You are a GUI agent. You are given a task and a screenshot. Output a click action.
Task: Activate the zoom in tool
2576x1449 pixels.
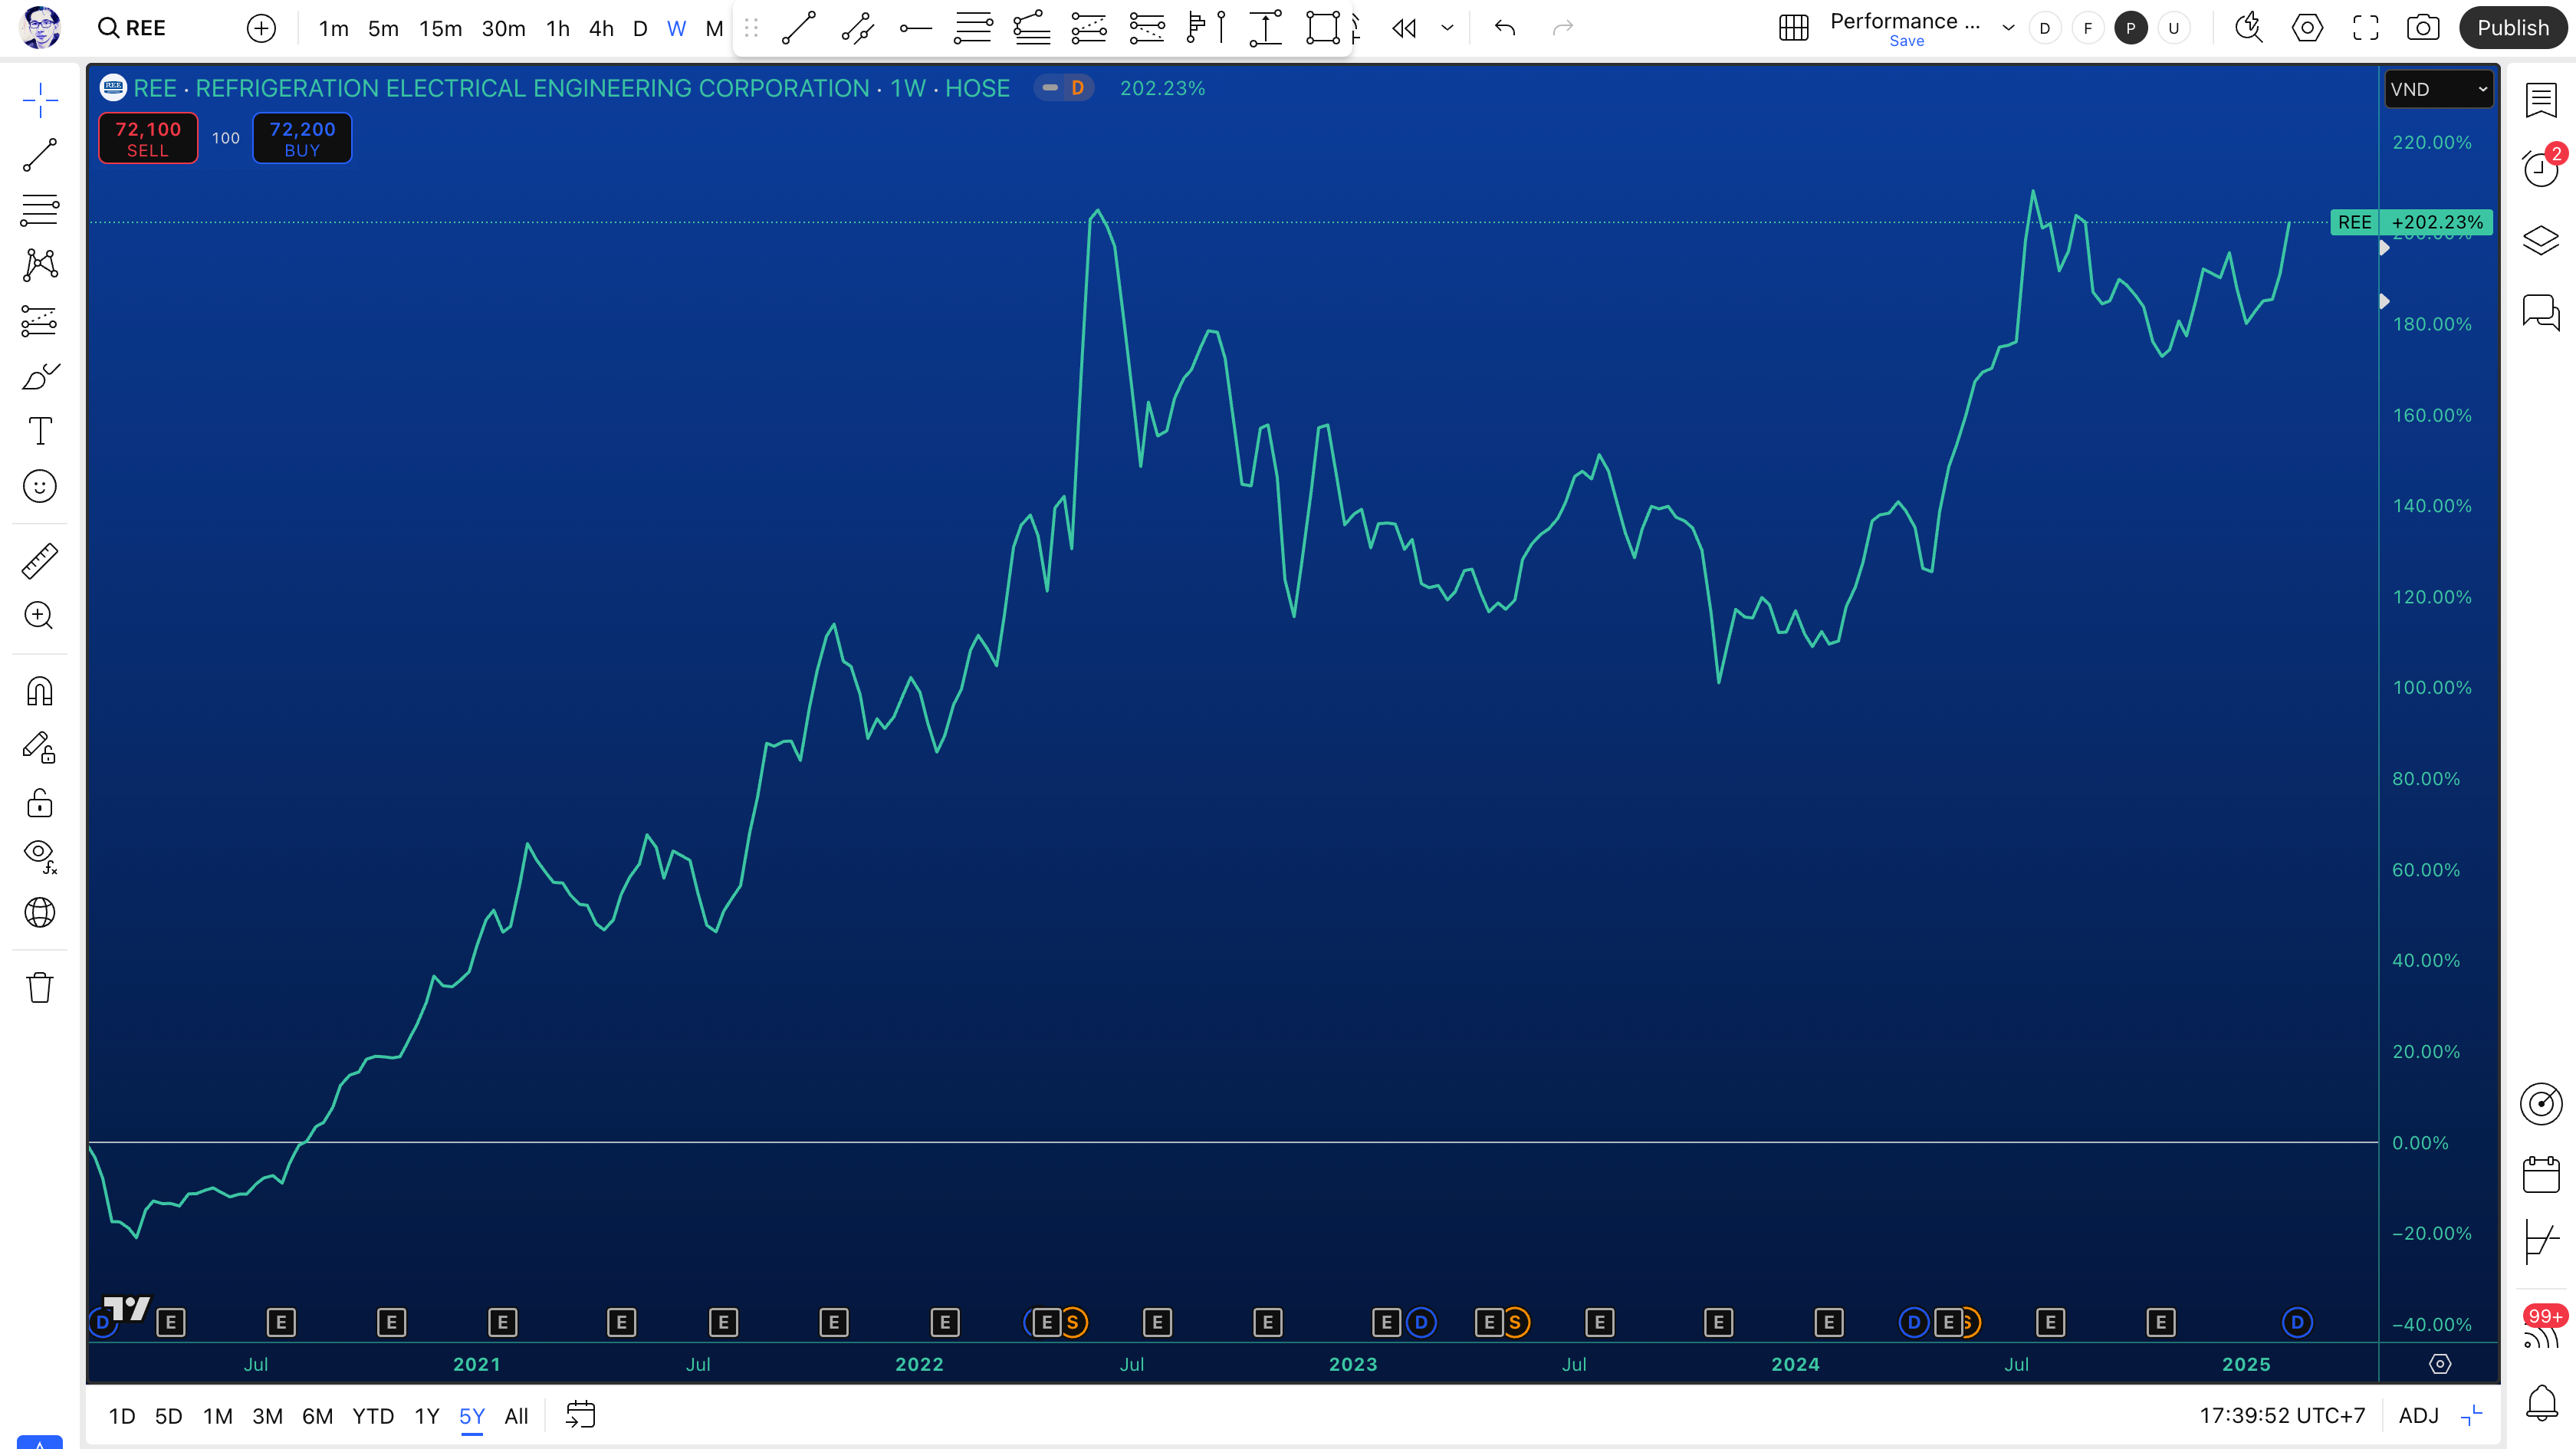tap(40, 616)
